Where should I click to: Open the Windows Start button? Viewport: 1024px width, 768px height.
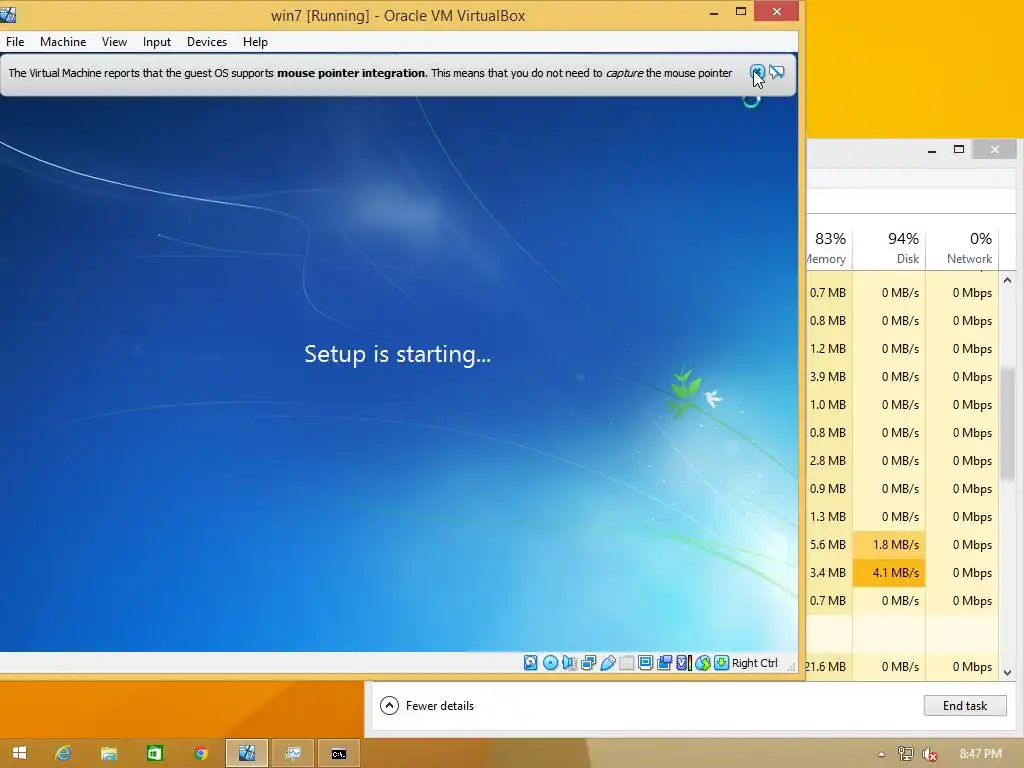(19, 753)
